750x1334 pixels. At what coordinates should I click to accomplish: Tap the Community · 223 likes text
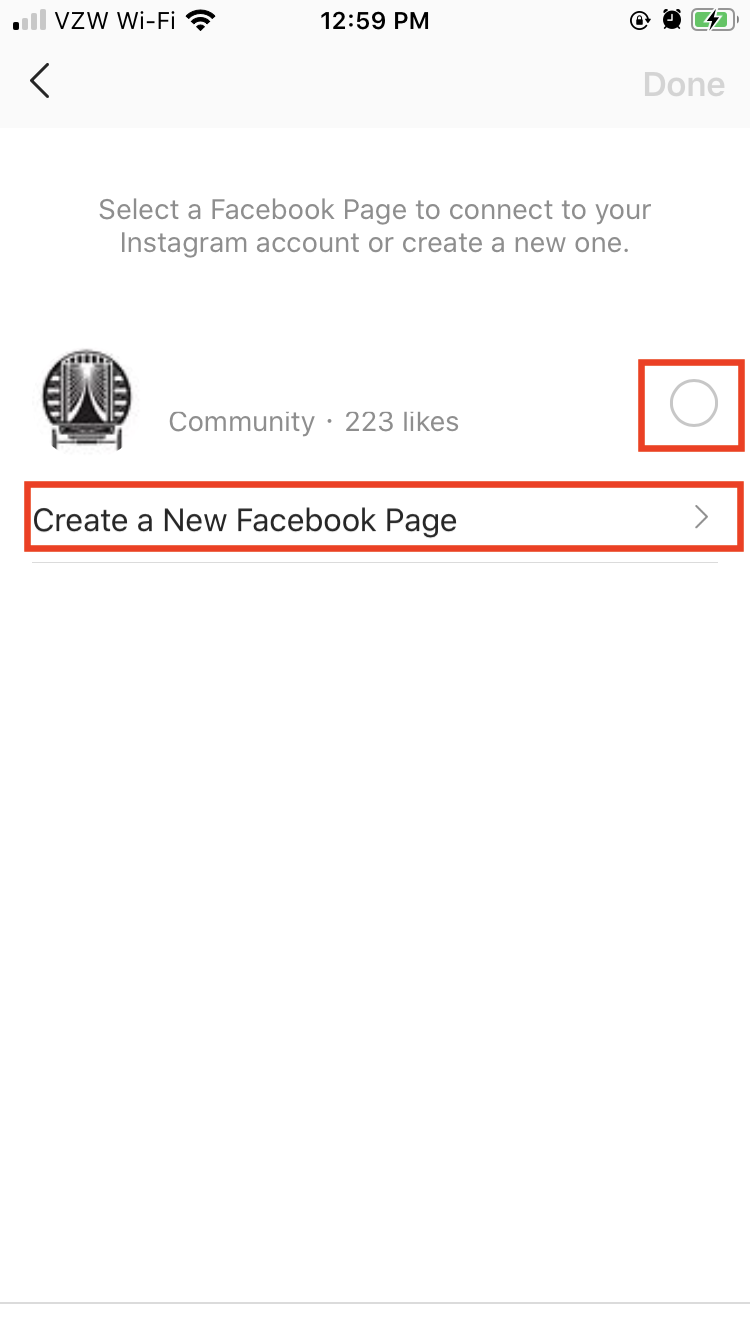(x=313, y=422)
